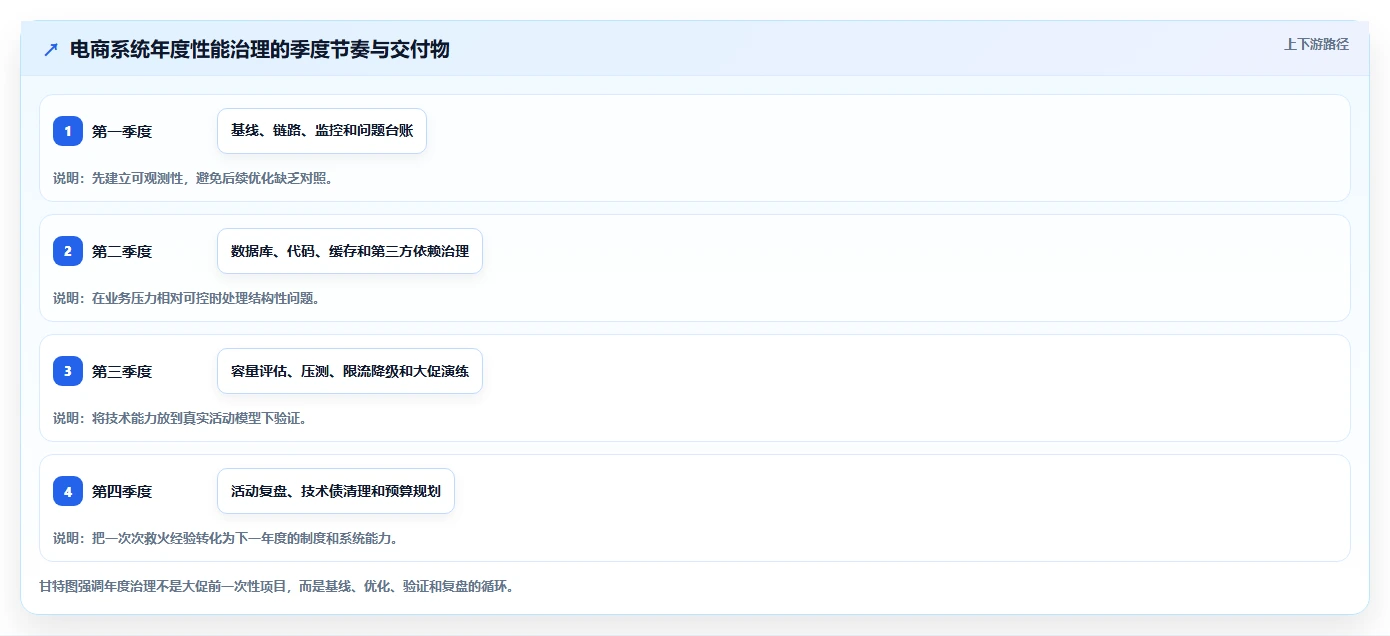
Task: Select the 第一季度 label
Action: pyautogui.click(x=122, y=131)
